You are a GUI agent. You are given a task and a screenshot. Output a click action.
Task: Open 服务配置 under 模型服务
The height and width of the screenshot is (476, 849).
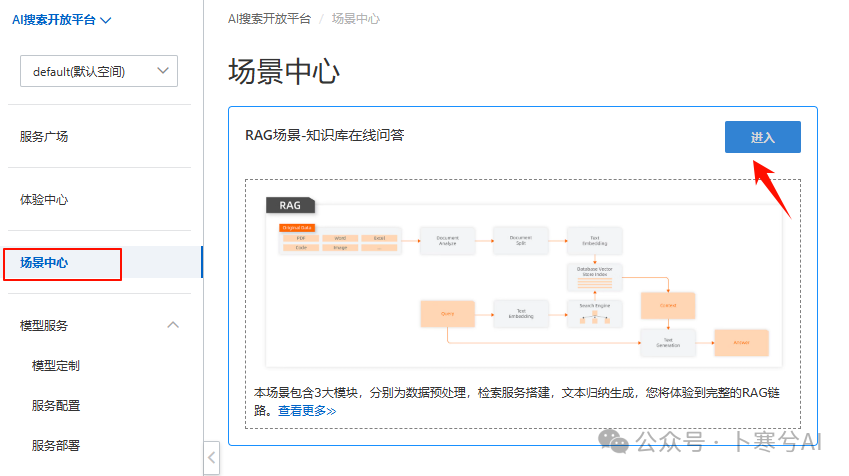click(56, 406)
